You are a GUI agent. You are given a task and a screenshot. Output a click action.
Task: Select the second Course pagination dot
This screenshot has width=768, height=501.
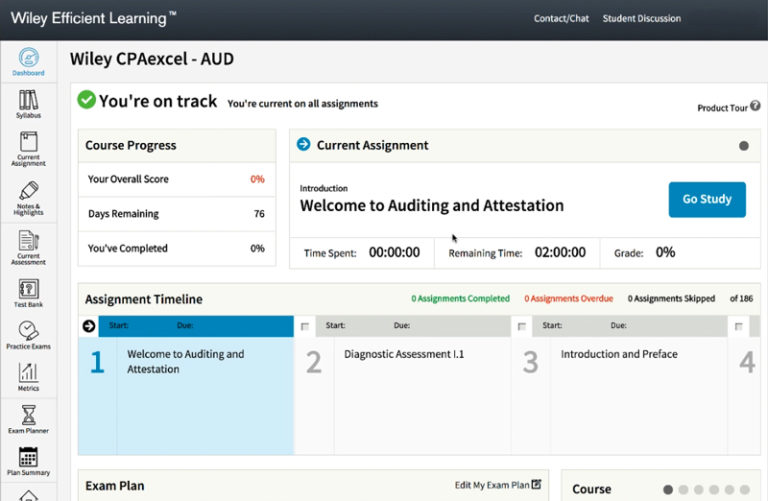click(x=683, y=489)
